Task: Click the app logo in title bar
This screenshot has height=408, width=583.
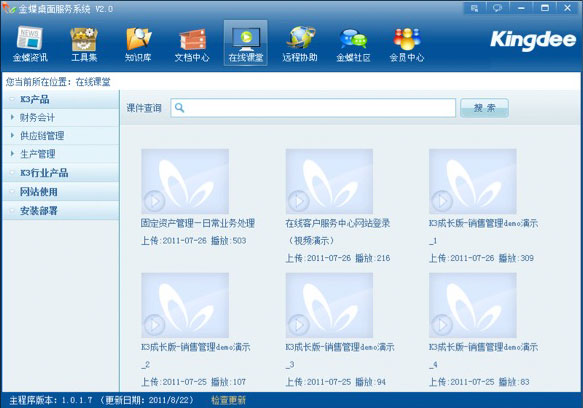Action: [9, 8]
